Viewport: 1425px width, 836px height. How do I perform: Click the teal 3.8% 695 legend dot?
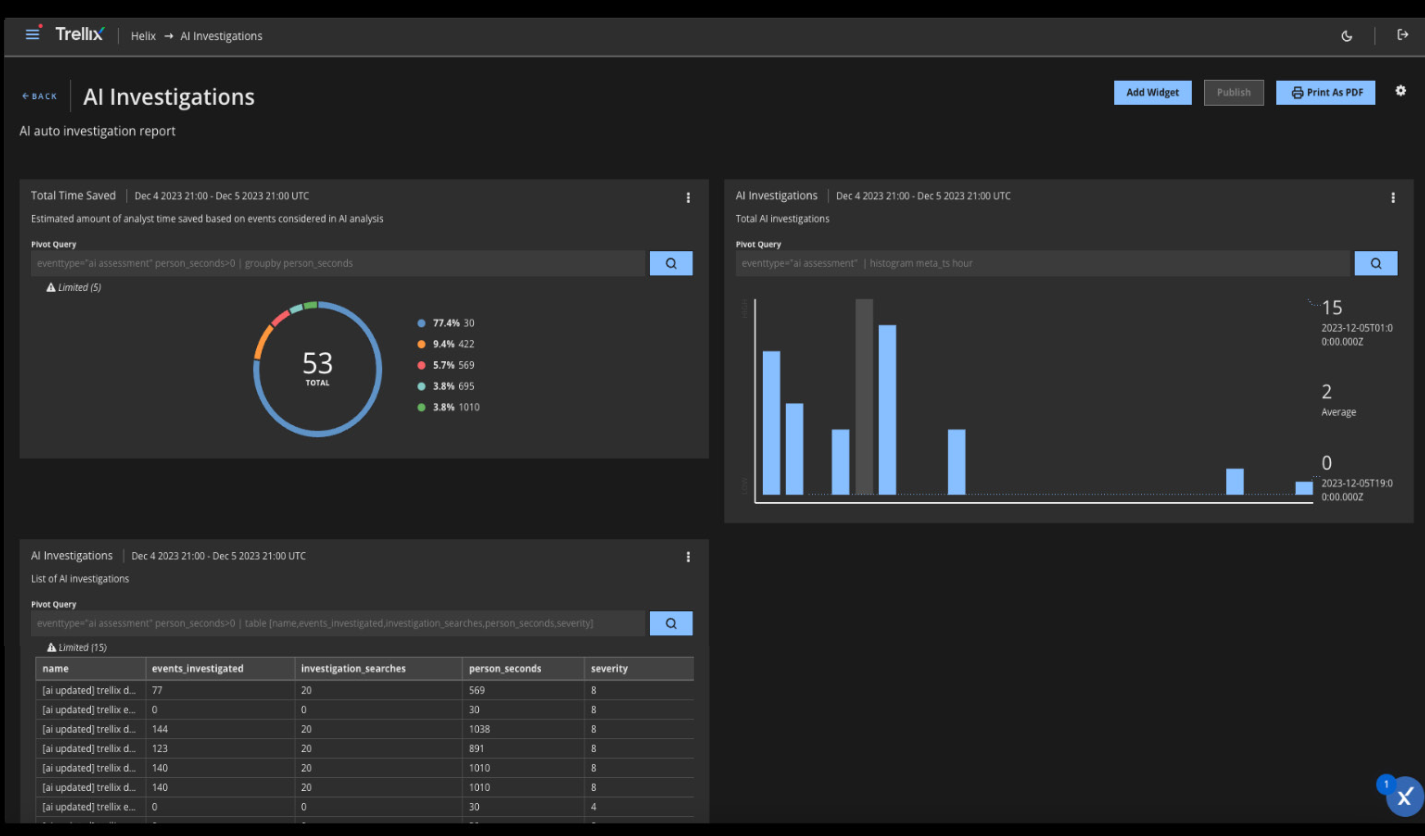coord(422,386)
